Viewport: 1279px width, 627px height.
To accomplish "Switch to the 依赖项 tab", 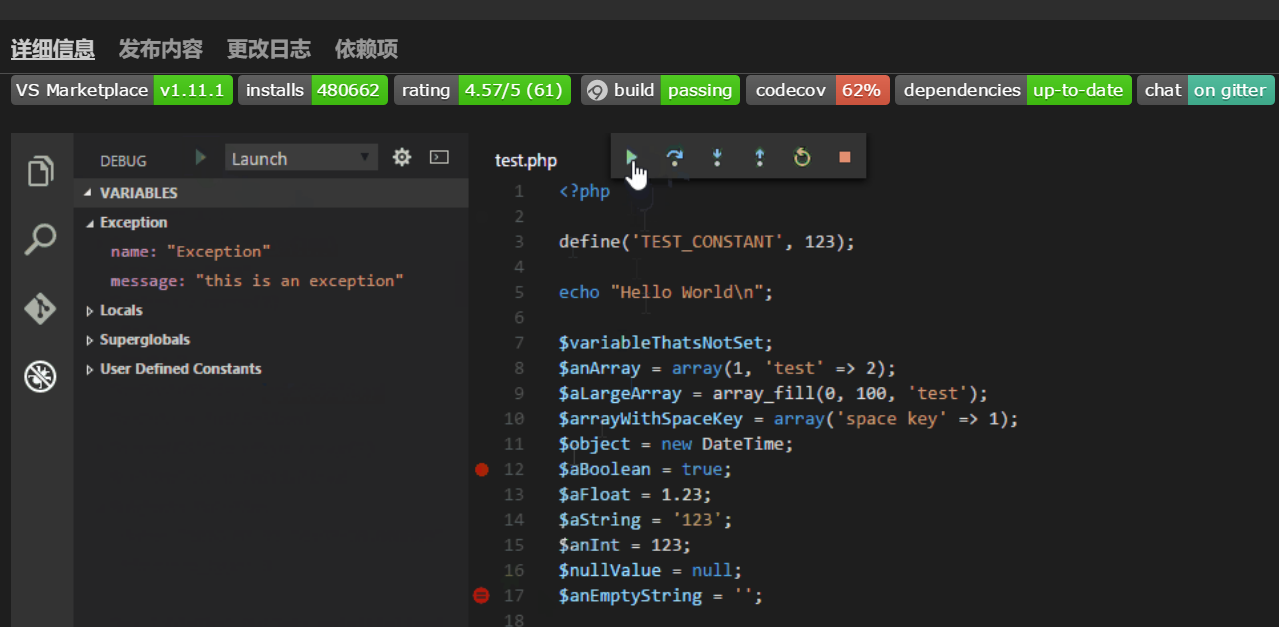I will coord(366,49).
